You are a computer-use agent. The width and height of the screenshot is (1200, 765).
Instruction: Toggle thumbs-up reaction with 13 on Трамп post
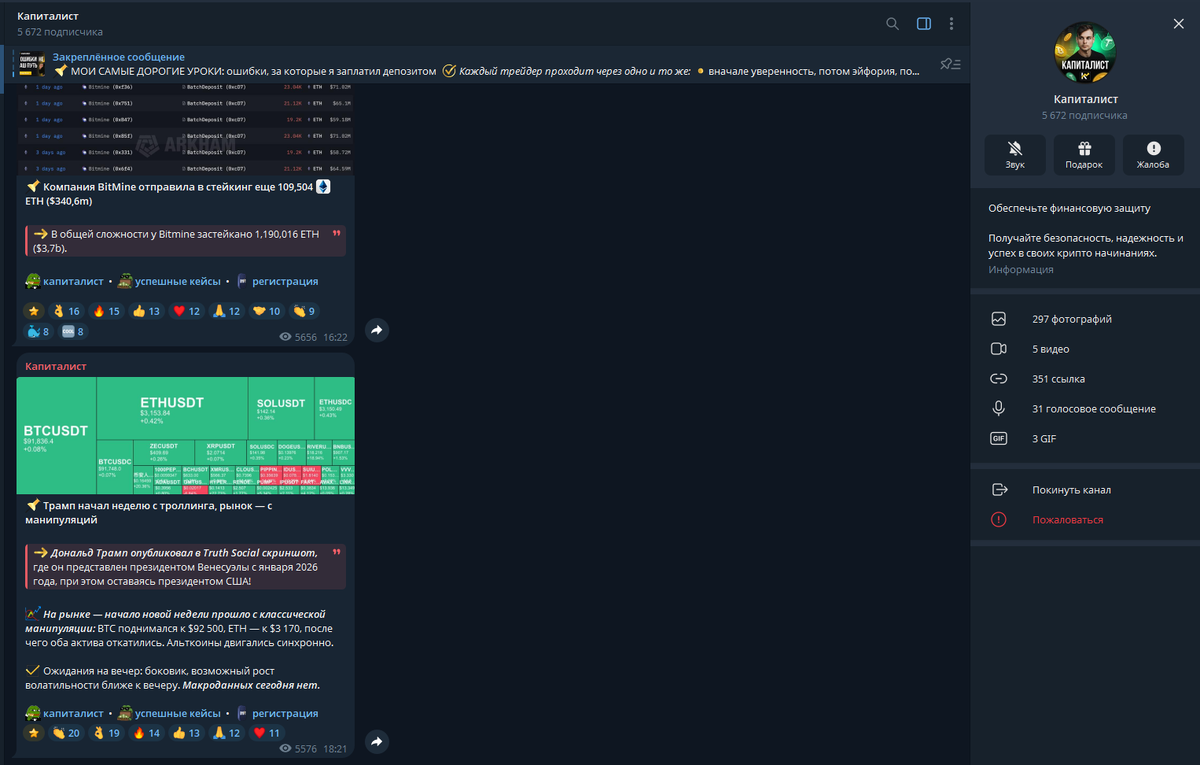pos(186,733)
